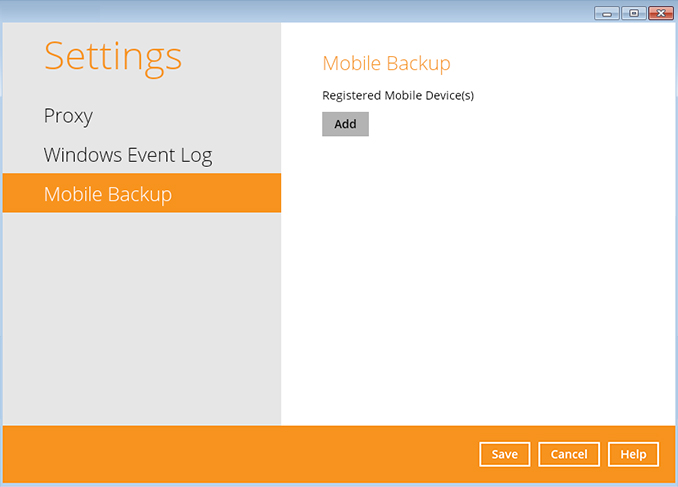Select the Mobile Backup sidebar item

(x=108, y=194)
